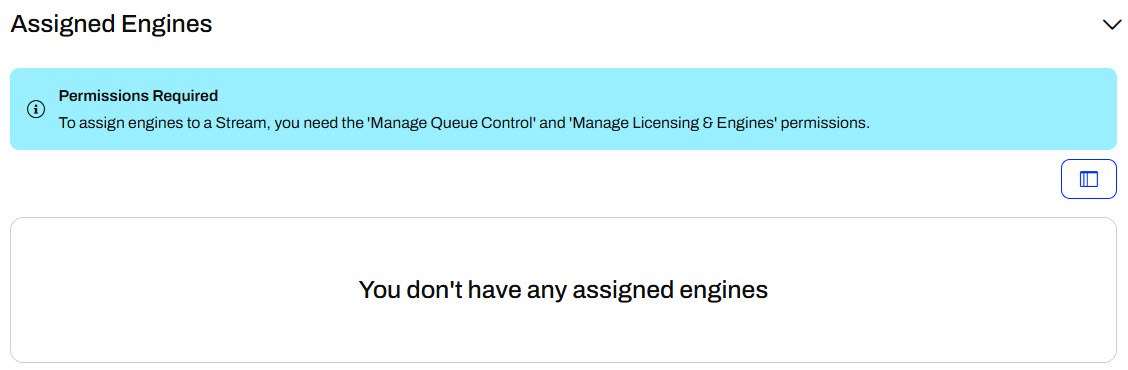1128x370 pixels.
Task: Click the empty assigned engines panel
Action: (563, 290)
